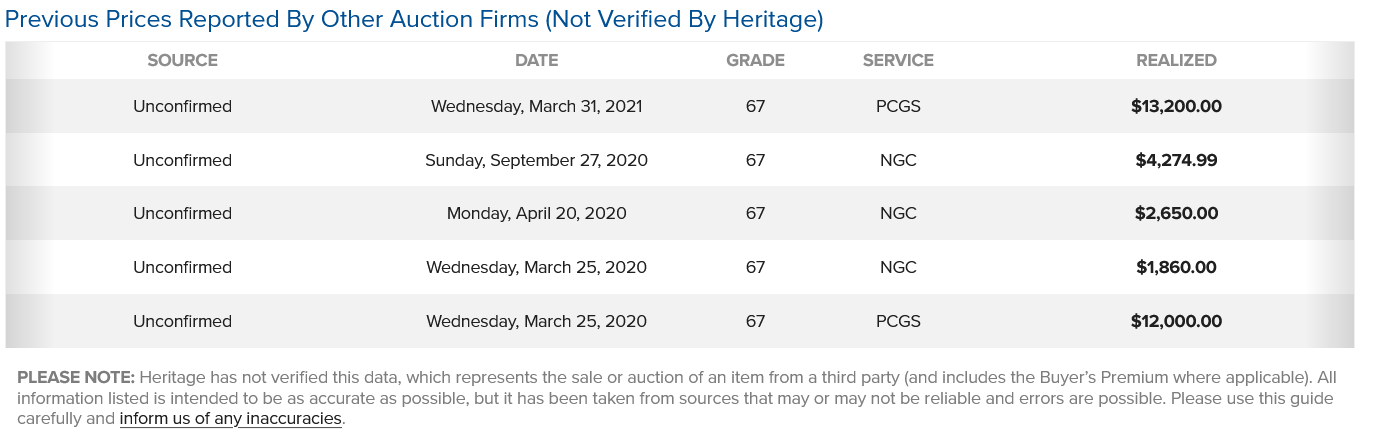Click the $12,000.00 realized price
This screenshot has height=440, width=1383.
click(1176, 321)
